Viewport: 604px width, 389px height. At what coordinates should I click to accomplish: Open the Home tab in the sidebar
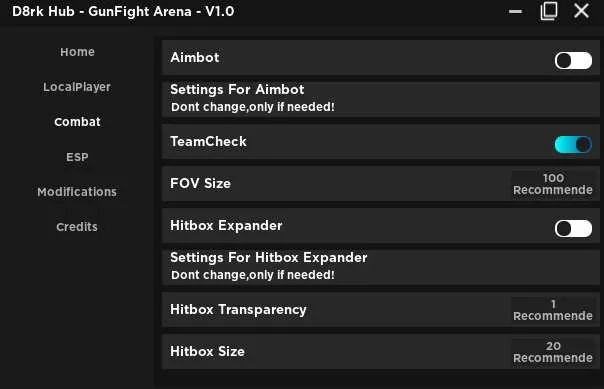pos(77,52)
